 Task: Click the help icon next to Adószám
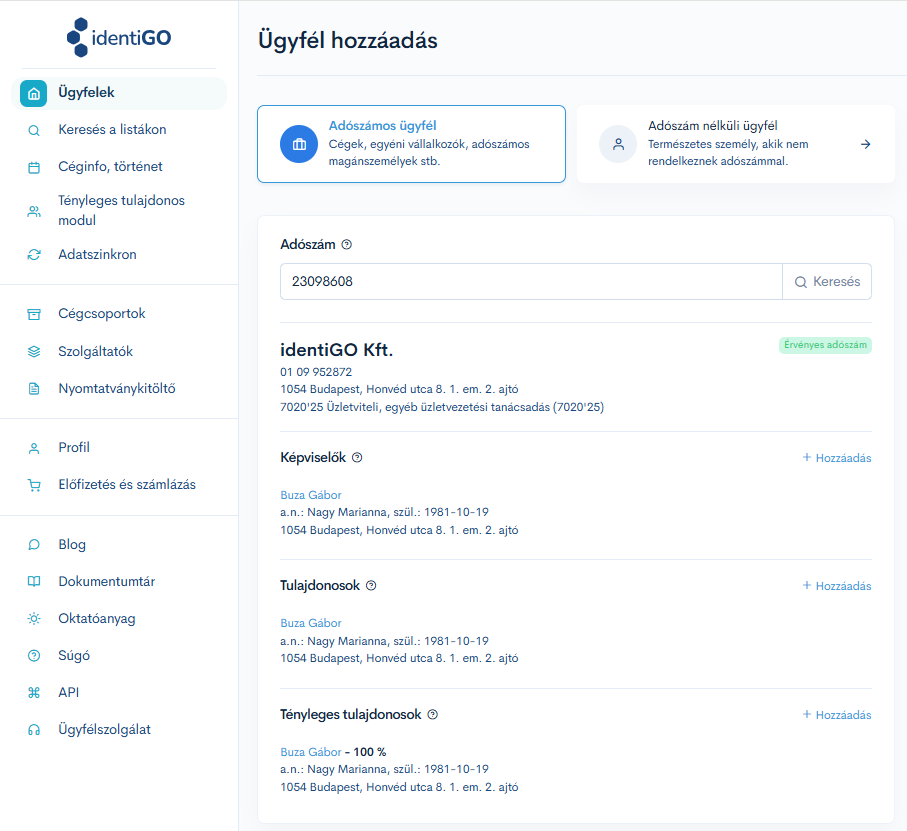pyautogui.click(x=346, y=245)
